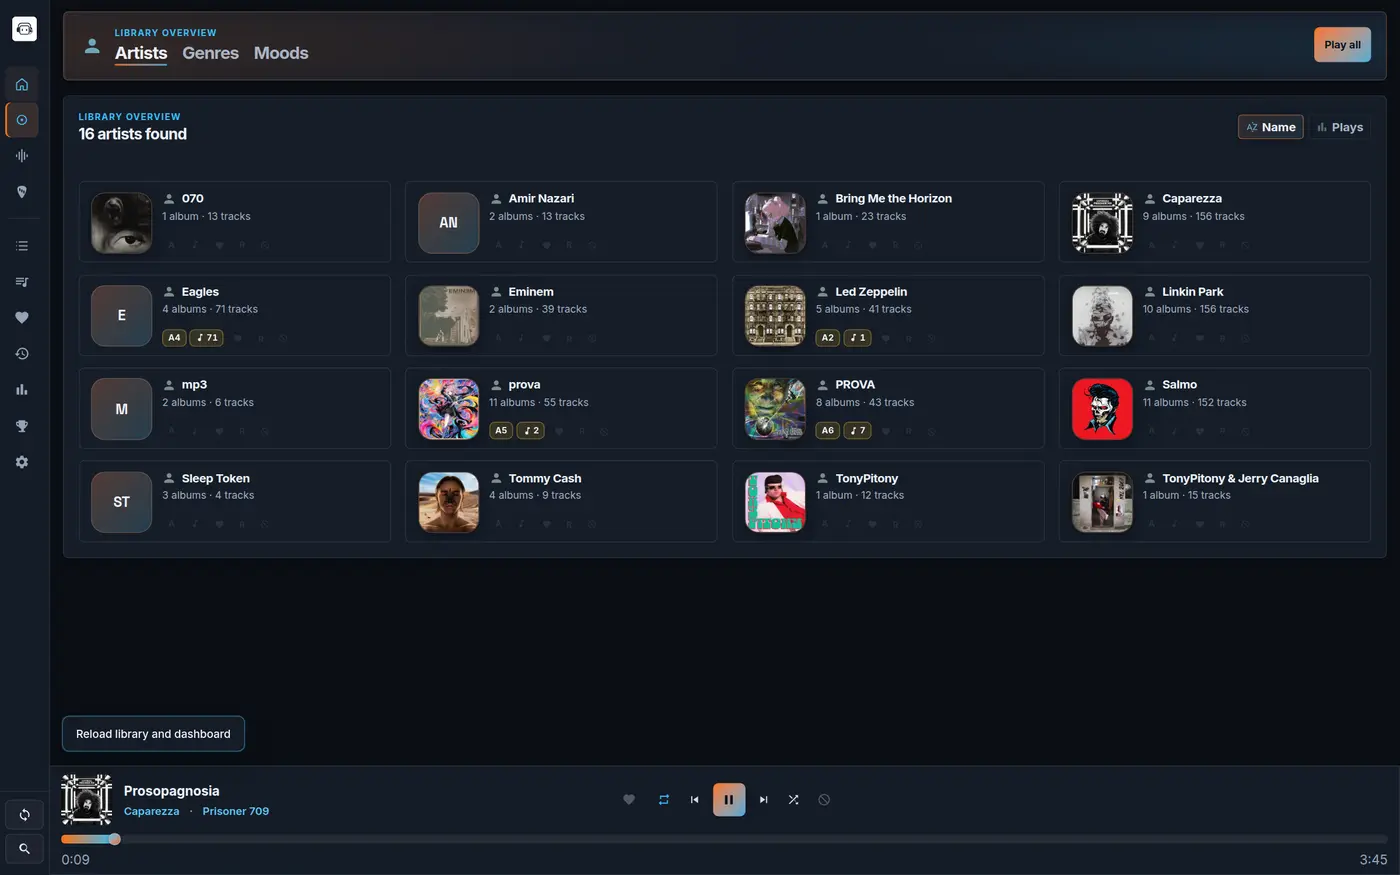Click PROVA's 7 tracks note badge

pyautogui.click(x=858, y=431)
